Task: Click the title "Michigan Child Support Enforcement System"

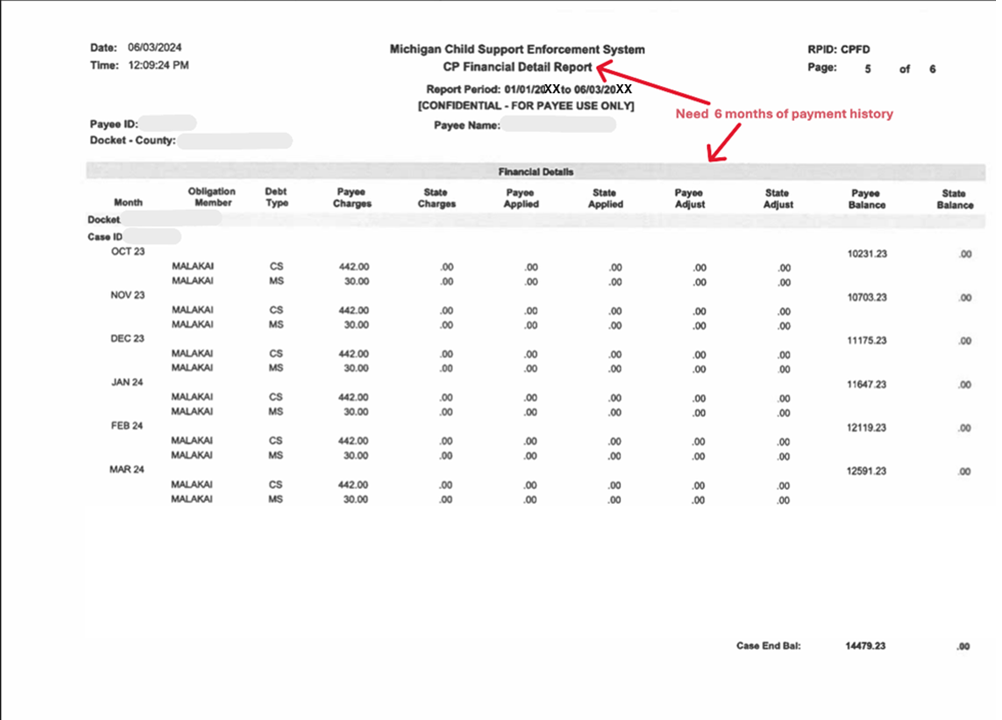Action: [517, 49]
